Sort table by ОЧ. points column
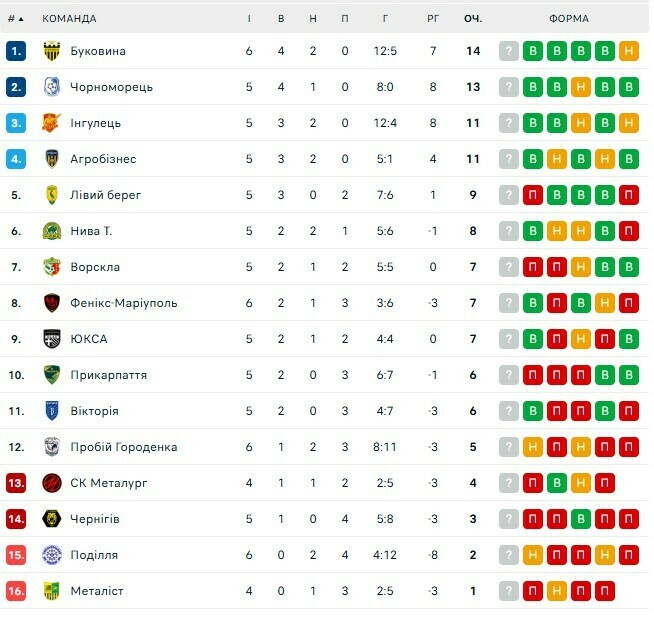This screenshot has height=617, width=654. (x=473, y=18)
